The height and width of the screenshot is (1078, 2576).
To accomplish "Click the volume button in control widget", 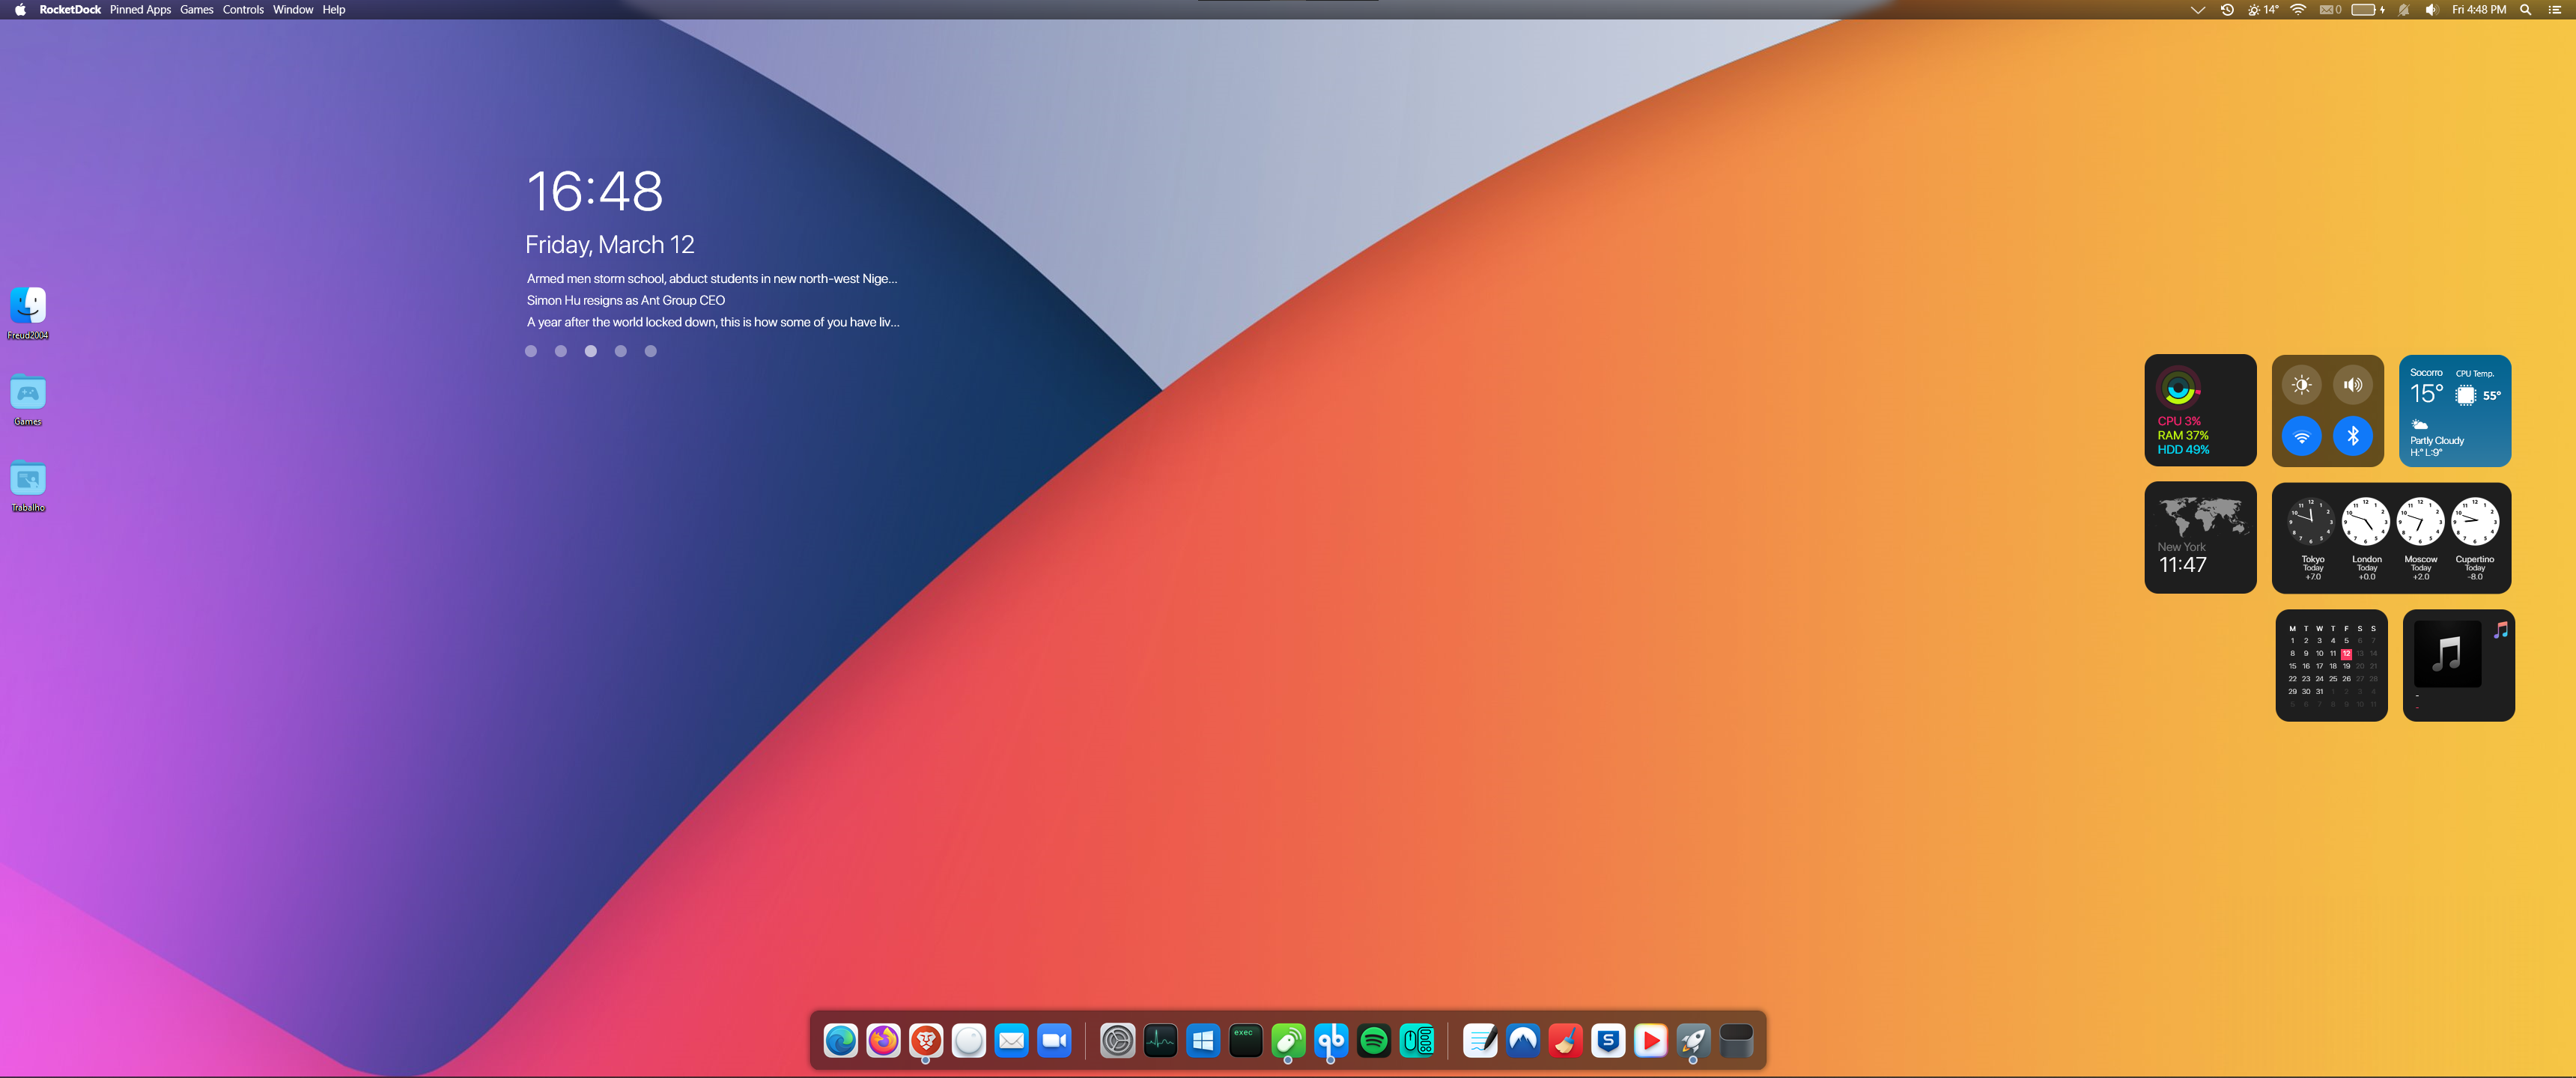I will click(x=2352, y=385).
